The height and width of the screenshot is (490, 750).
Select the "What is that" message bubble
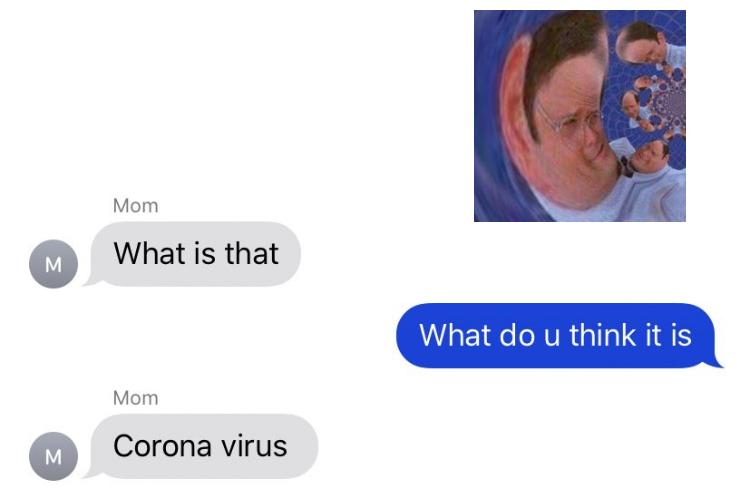193,254
